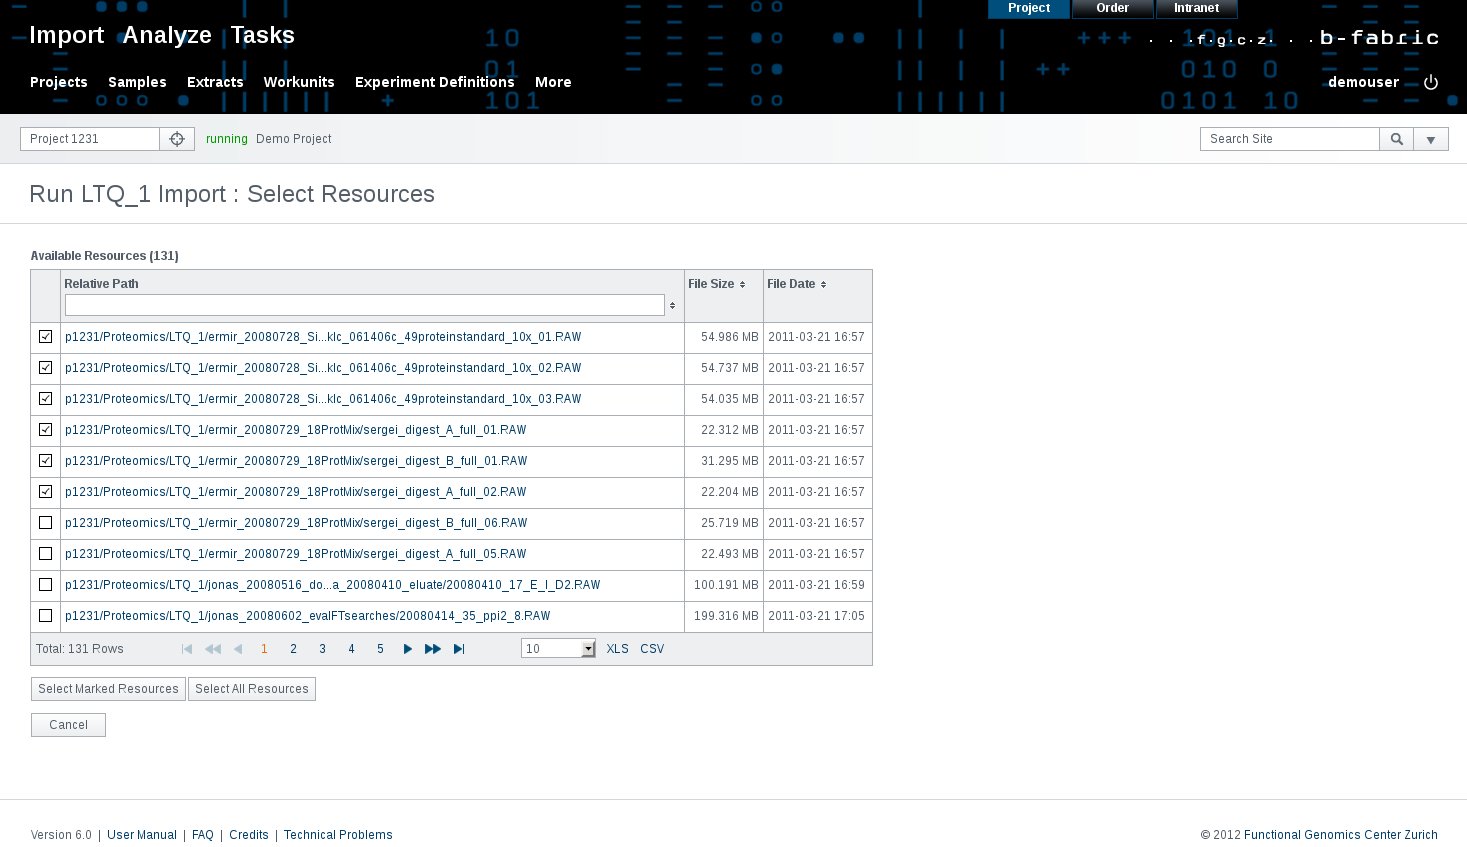Click the Cancel button
1467x847 pixels.
click(x=68, y=725)
